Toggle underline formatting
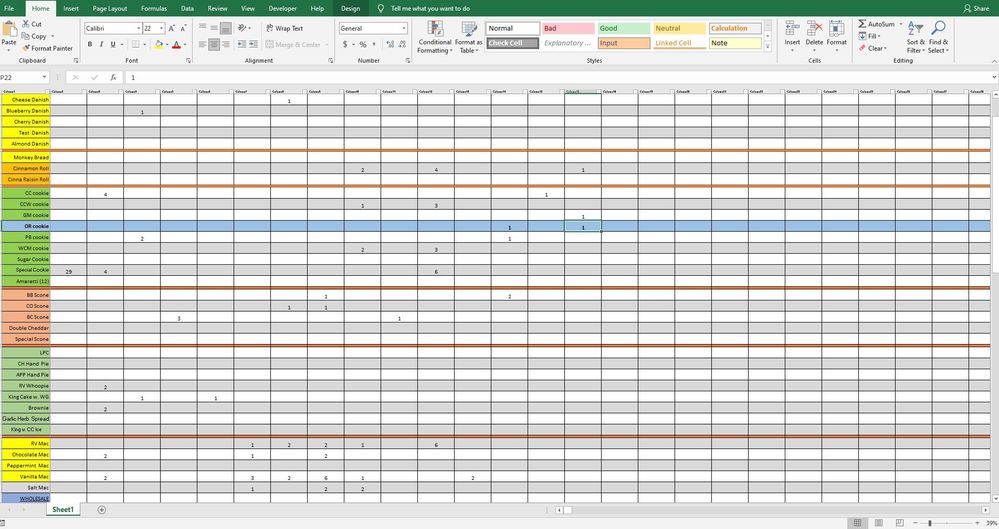 [x=113, y=44]
